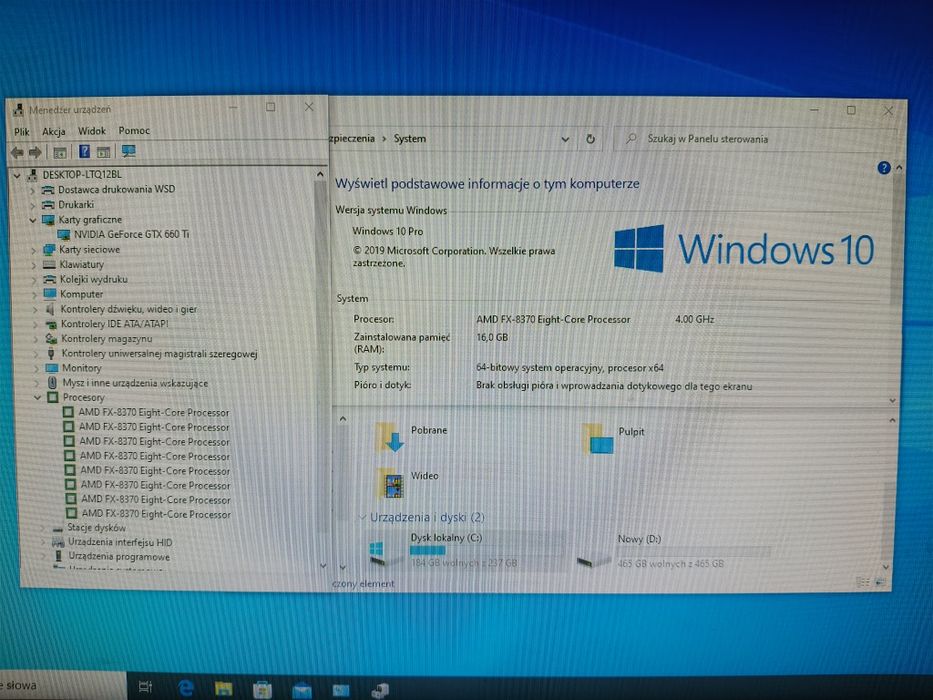Click System window scrollbar down arrow

(892, 401)
